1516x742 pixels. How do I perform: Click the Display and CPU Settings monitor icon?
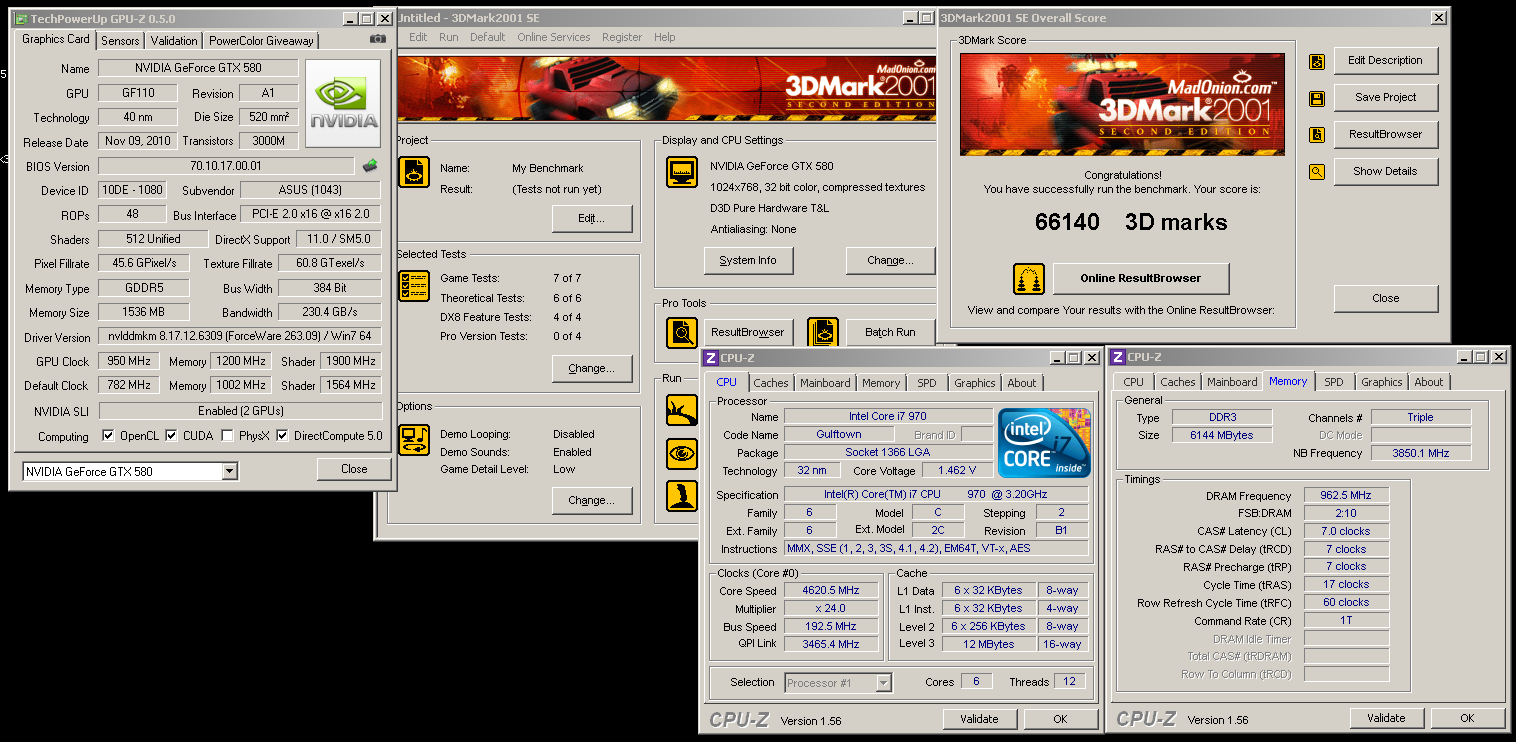[x=682, y=172]
